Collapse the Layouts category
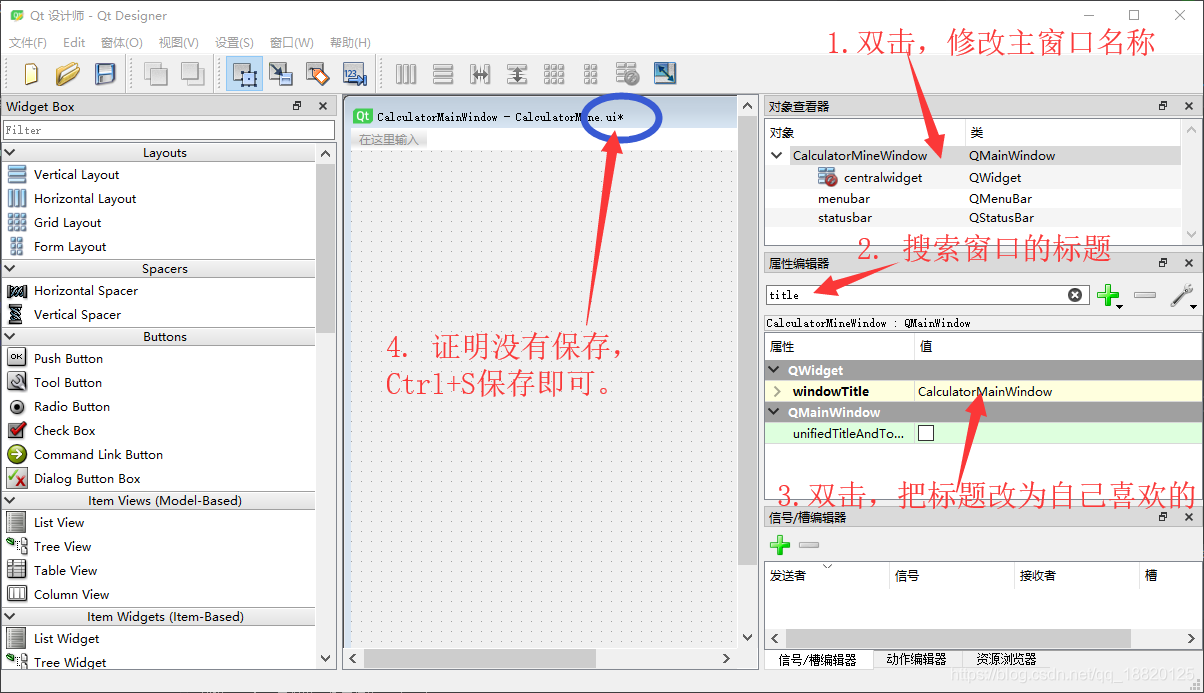This screenshot has width=1204, height=693. pyautogui.click(x=10, y=153)
